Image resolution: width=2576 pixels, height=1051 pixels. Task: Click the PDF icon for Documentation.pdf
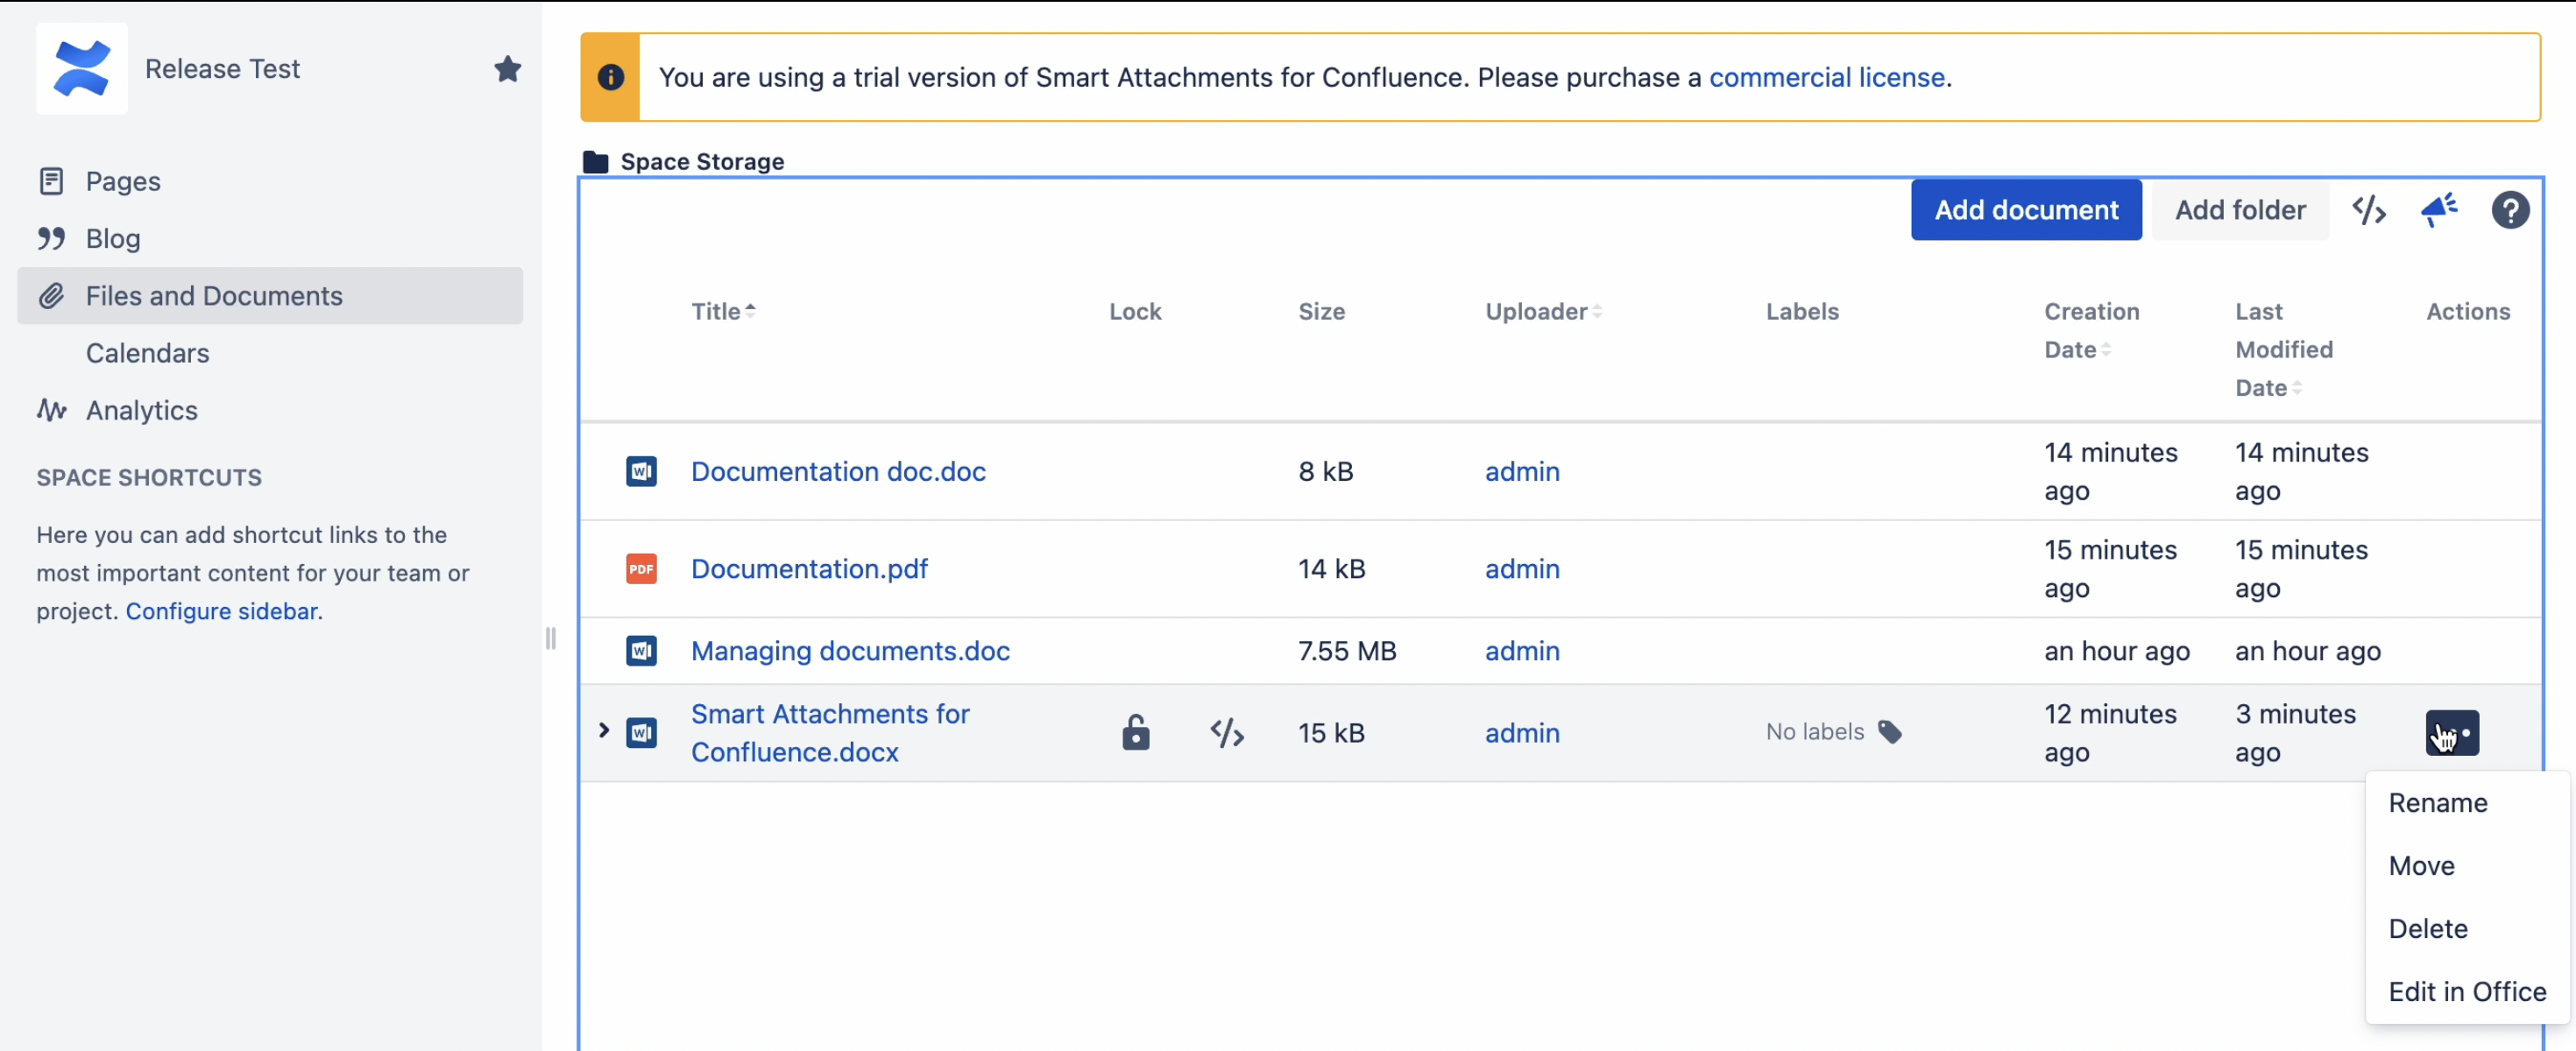[641, 569]
